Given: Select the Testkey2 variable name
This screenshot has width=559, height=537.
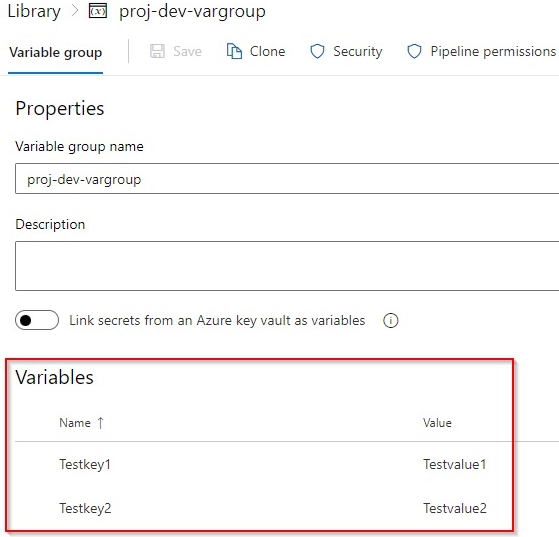Looking at the screenshot, I should coord(85,508).
